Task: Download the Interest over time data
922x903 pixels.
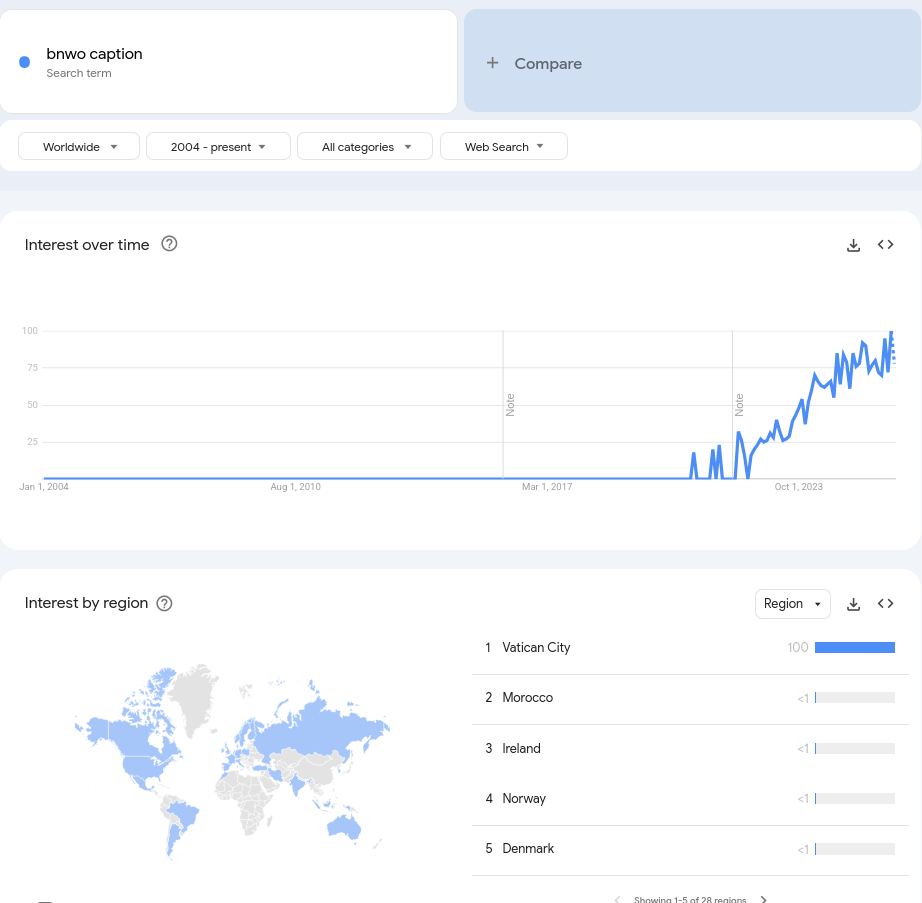Action: 853,245
